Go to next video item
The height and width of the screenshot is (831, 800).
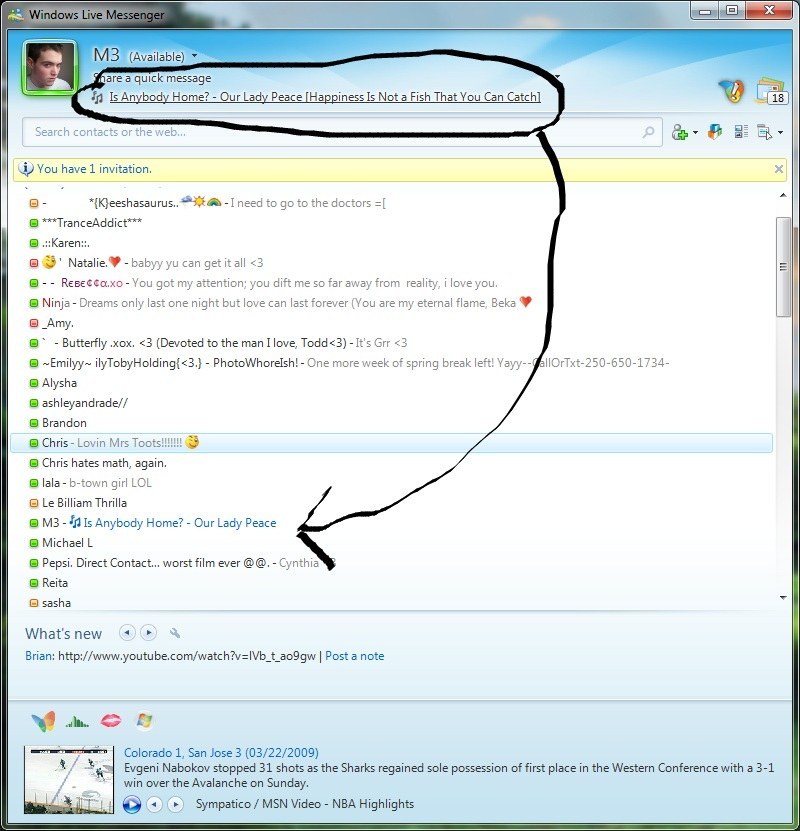[x=175, y=804]
